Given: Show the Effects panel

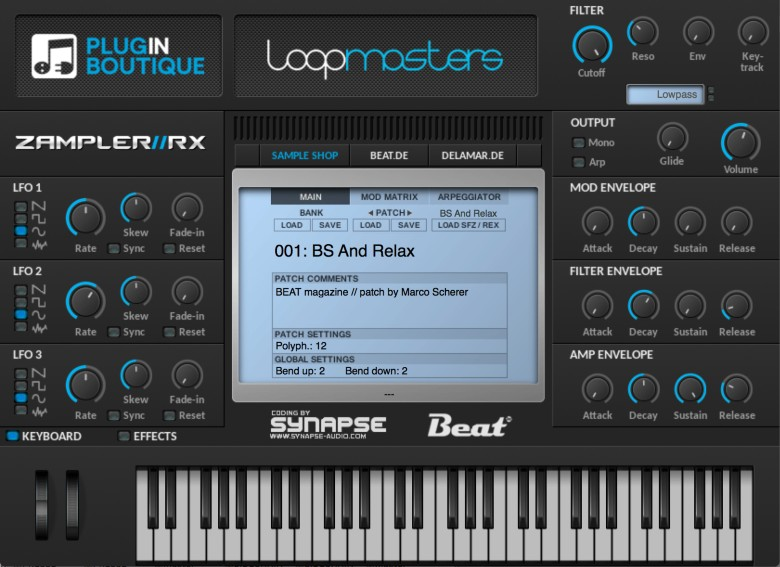Looking at the screenshot, I should point(123,437).
